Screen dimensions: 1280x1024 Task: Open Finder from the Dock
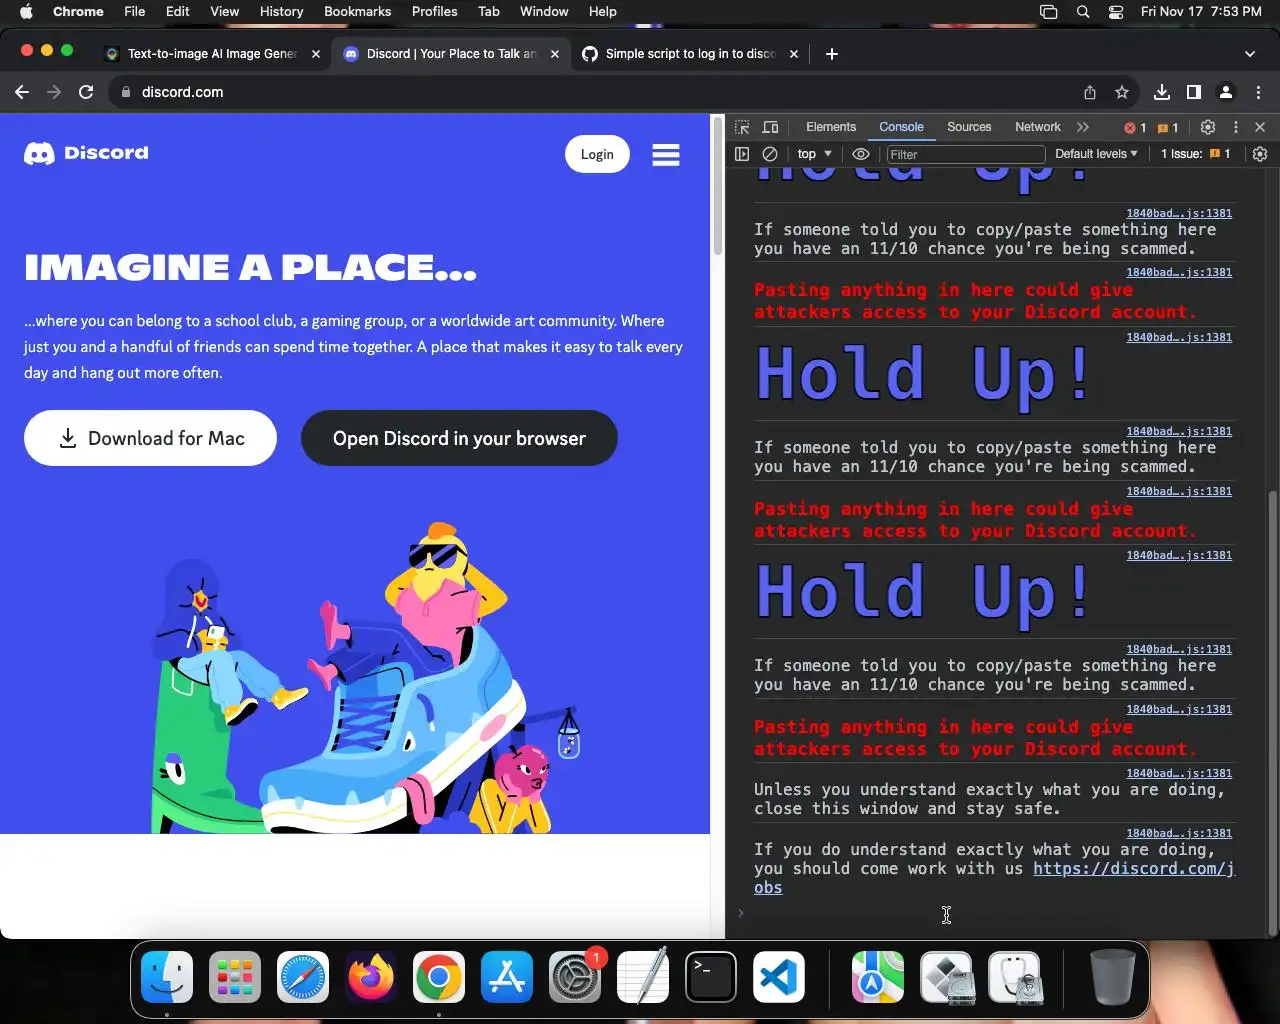167,977
